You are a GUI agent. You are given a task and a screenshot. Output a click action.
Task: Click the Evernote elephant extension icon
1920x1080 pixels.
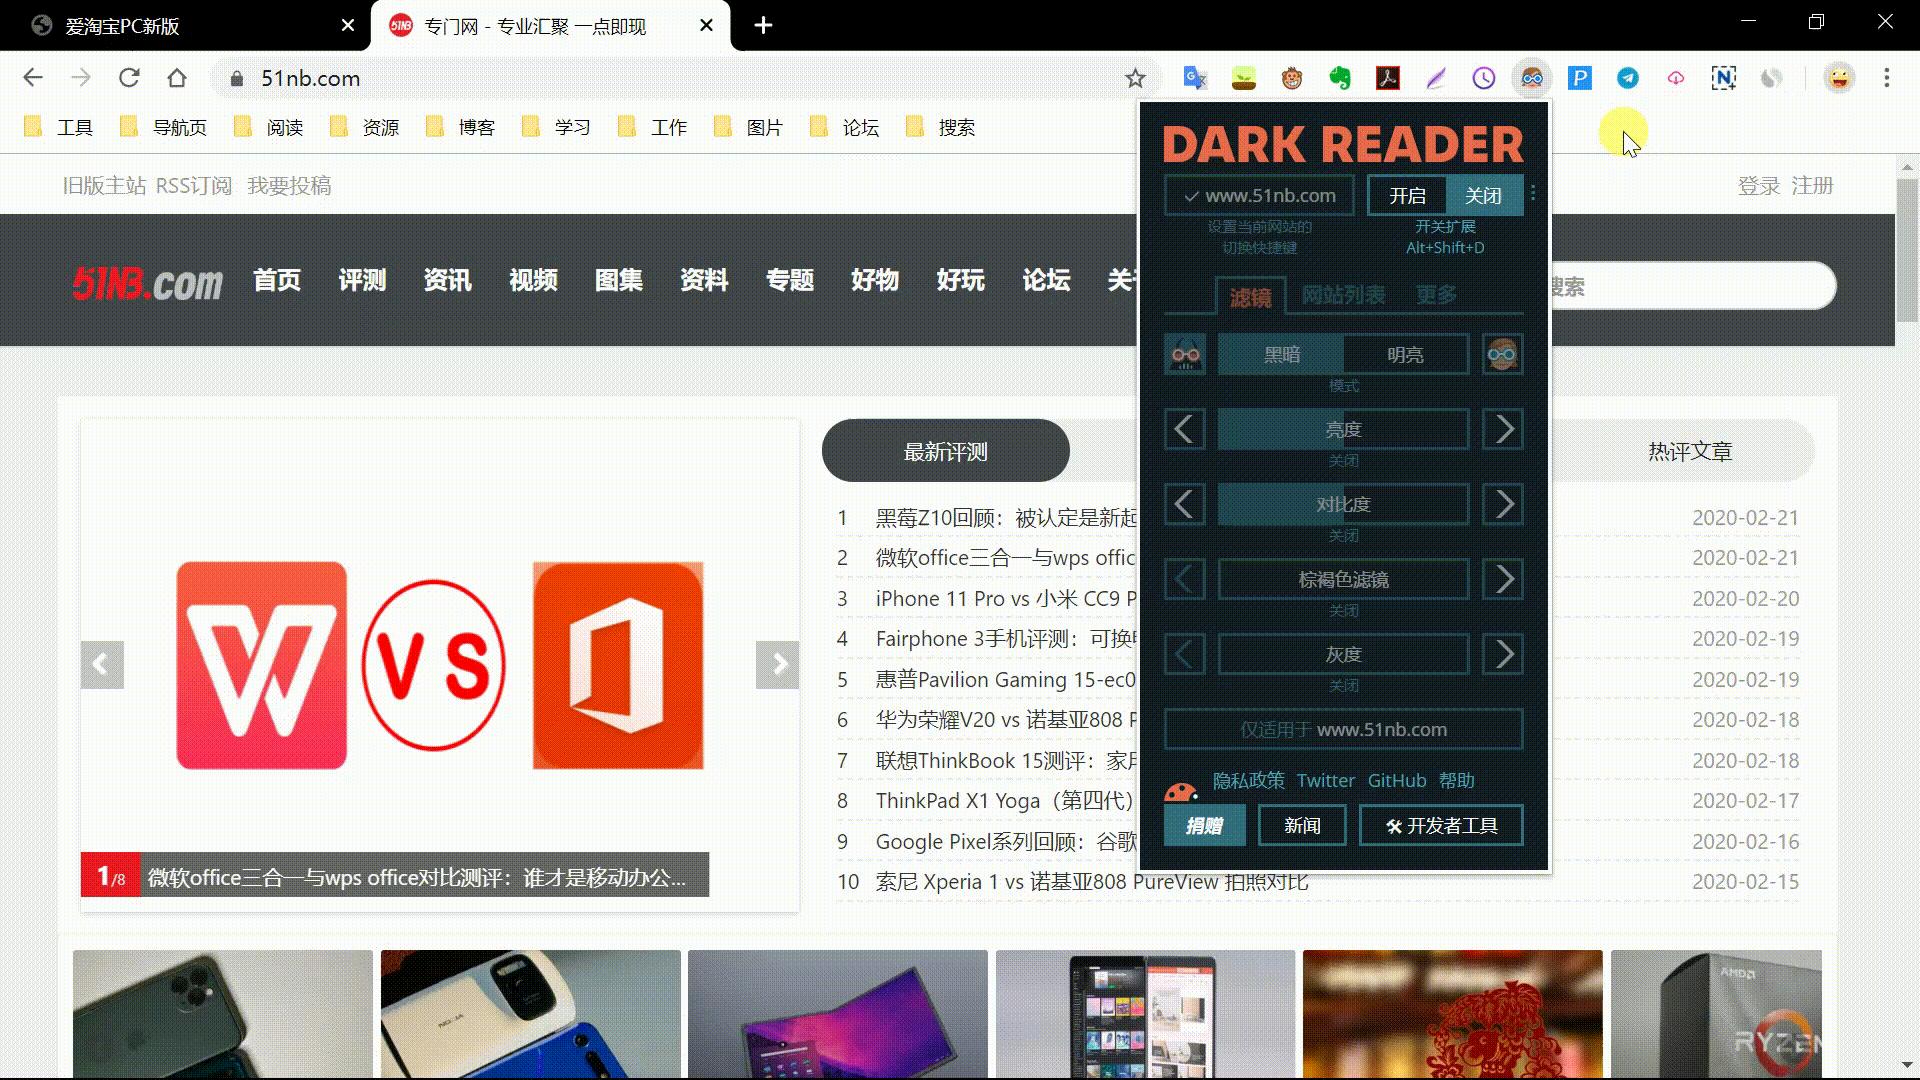point(1340,78)
